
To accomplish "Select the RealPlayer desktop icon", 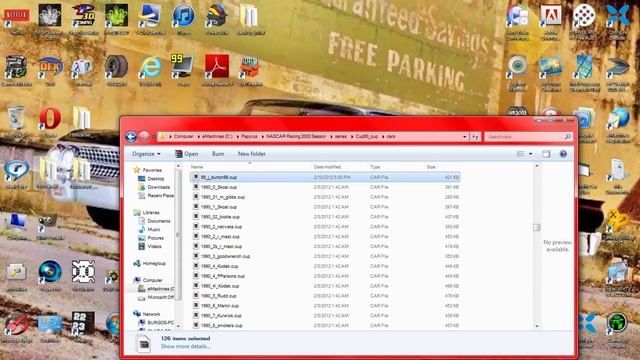I will click(16, 173).
